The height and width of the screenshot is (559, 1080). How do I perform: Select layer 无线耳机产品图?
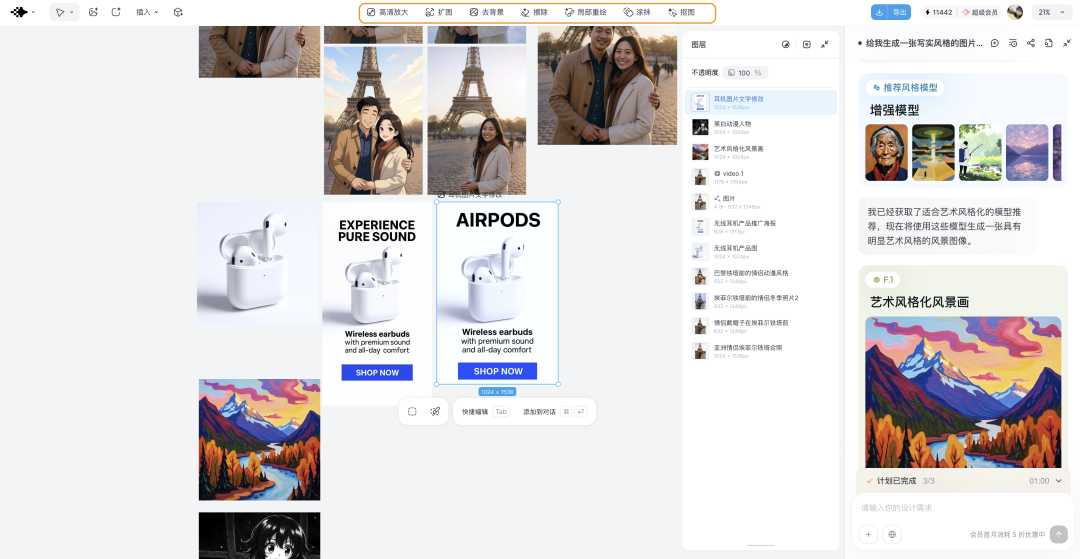point(760,251)
